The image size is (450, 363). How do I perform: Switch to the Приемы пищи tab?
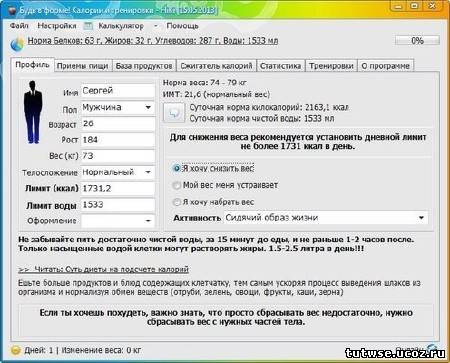[x=82, y=66]
